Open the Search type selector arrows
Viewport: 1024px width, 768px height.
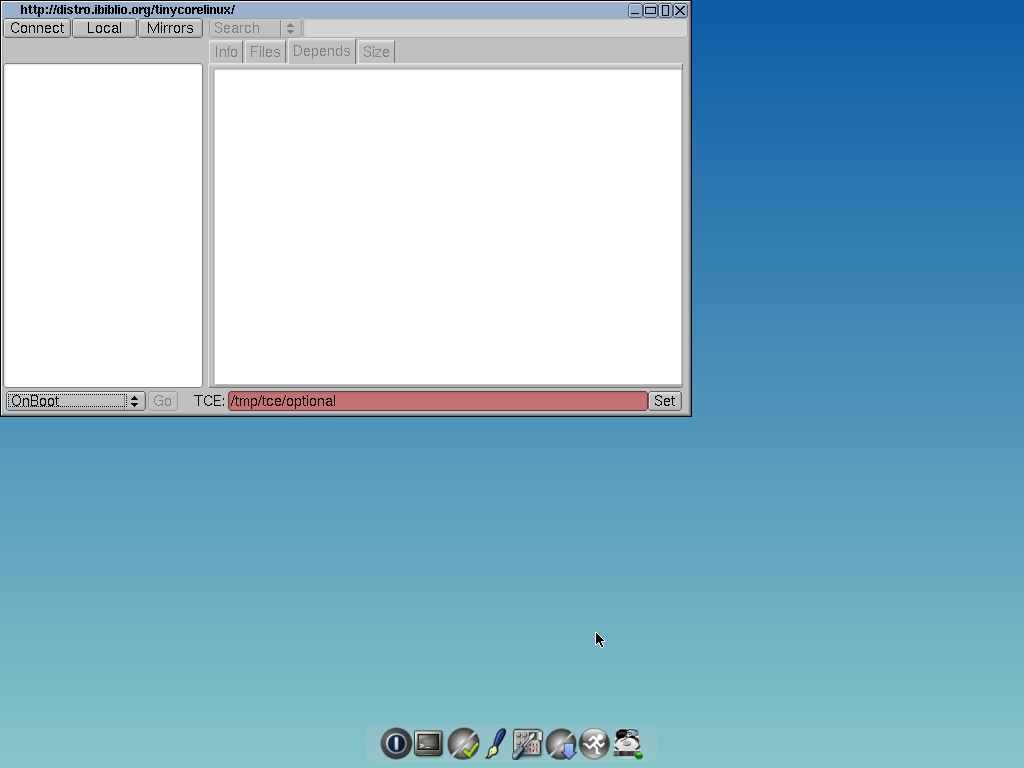click(x=290, y=28)
